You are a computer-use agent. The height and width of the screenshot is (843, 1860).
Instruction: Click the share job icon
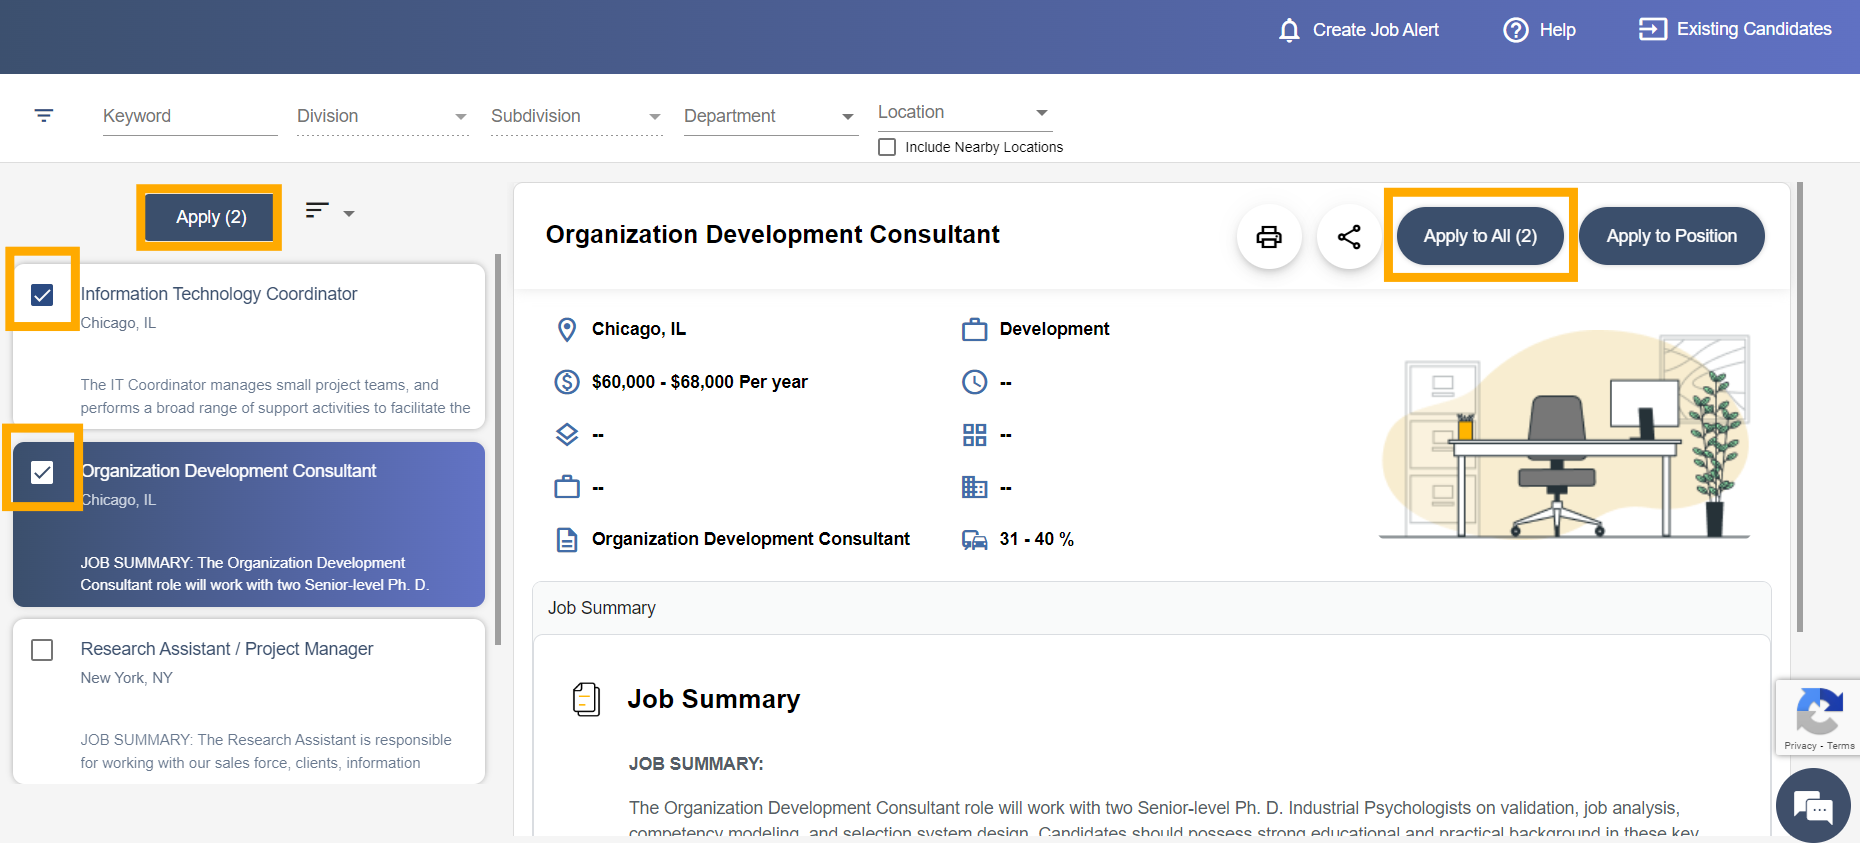1349,237
